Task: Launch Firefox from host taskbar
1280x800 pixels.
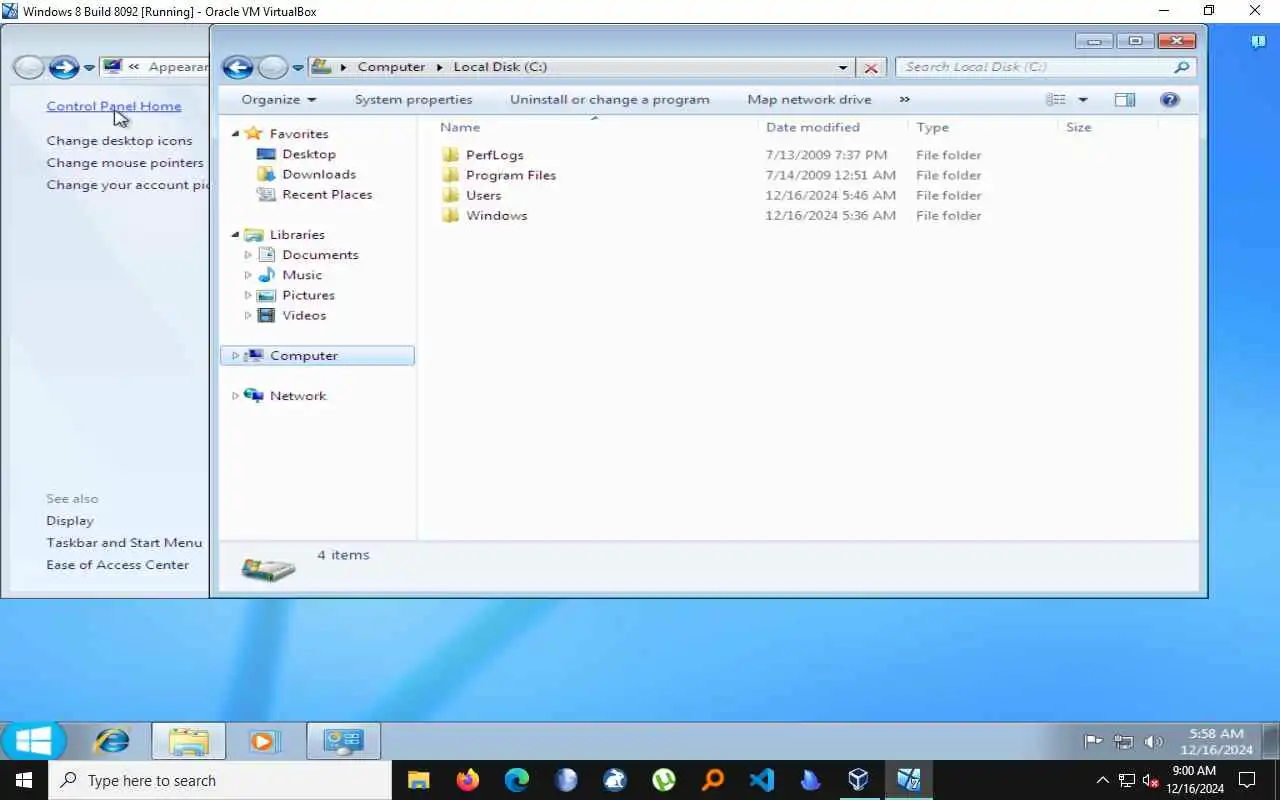Action: pos(467,780)
